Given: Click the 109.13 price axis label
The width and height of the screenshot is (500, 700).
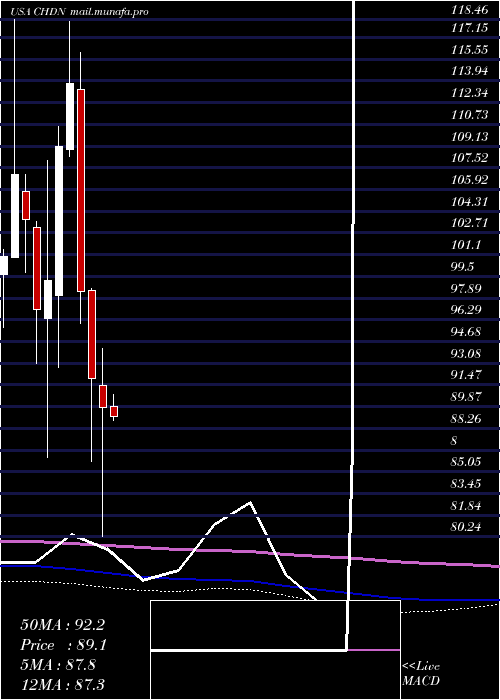Looking at the screenshot, I should (470, 137).
